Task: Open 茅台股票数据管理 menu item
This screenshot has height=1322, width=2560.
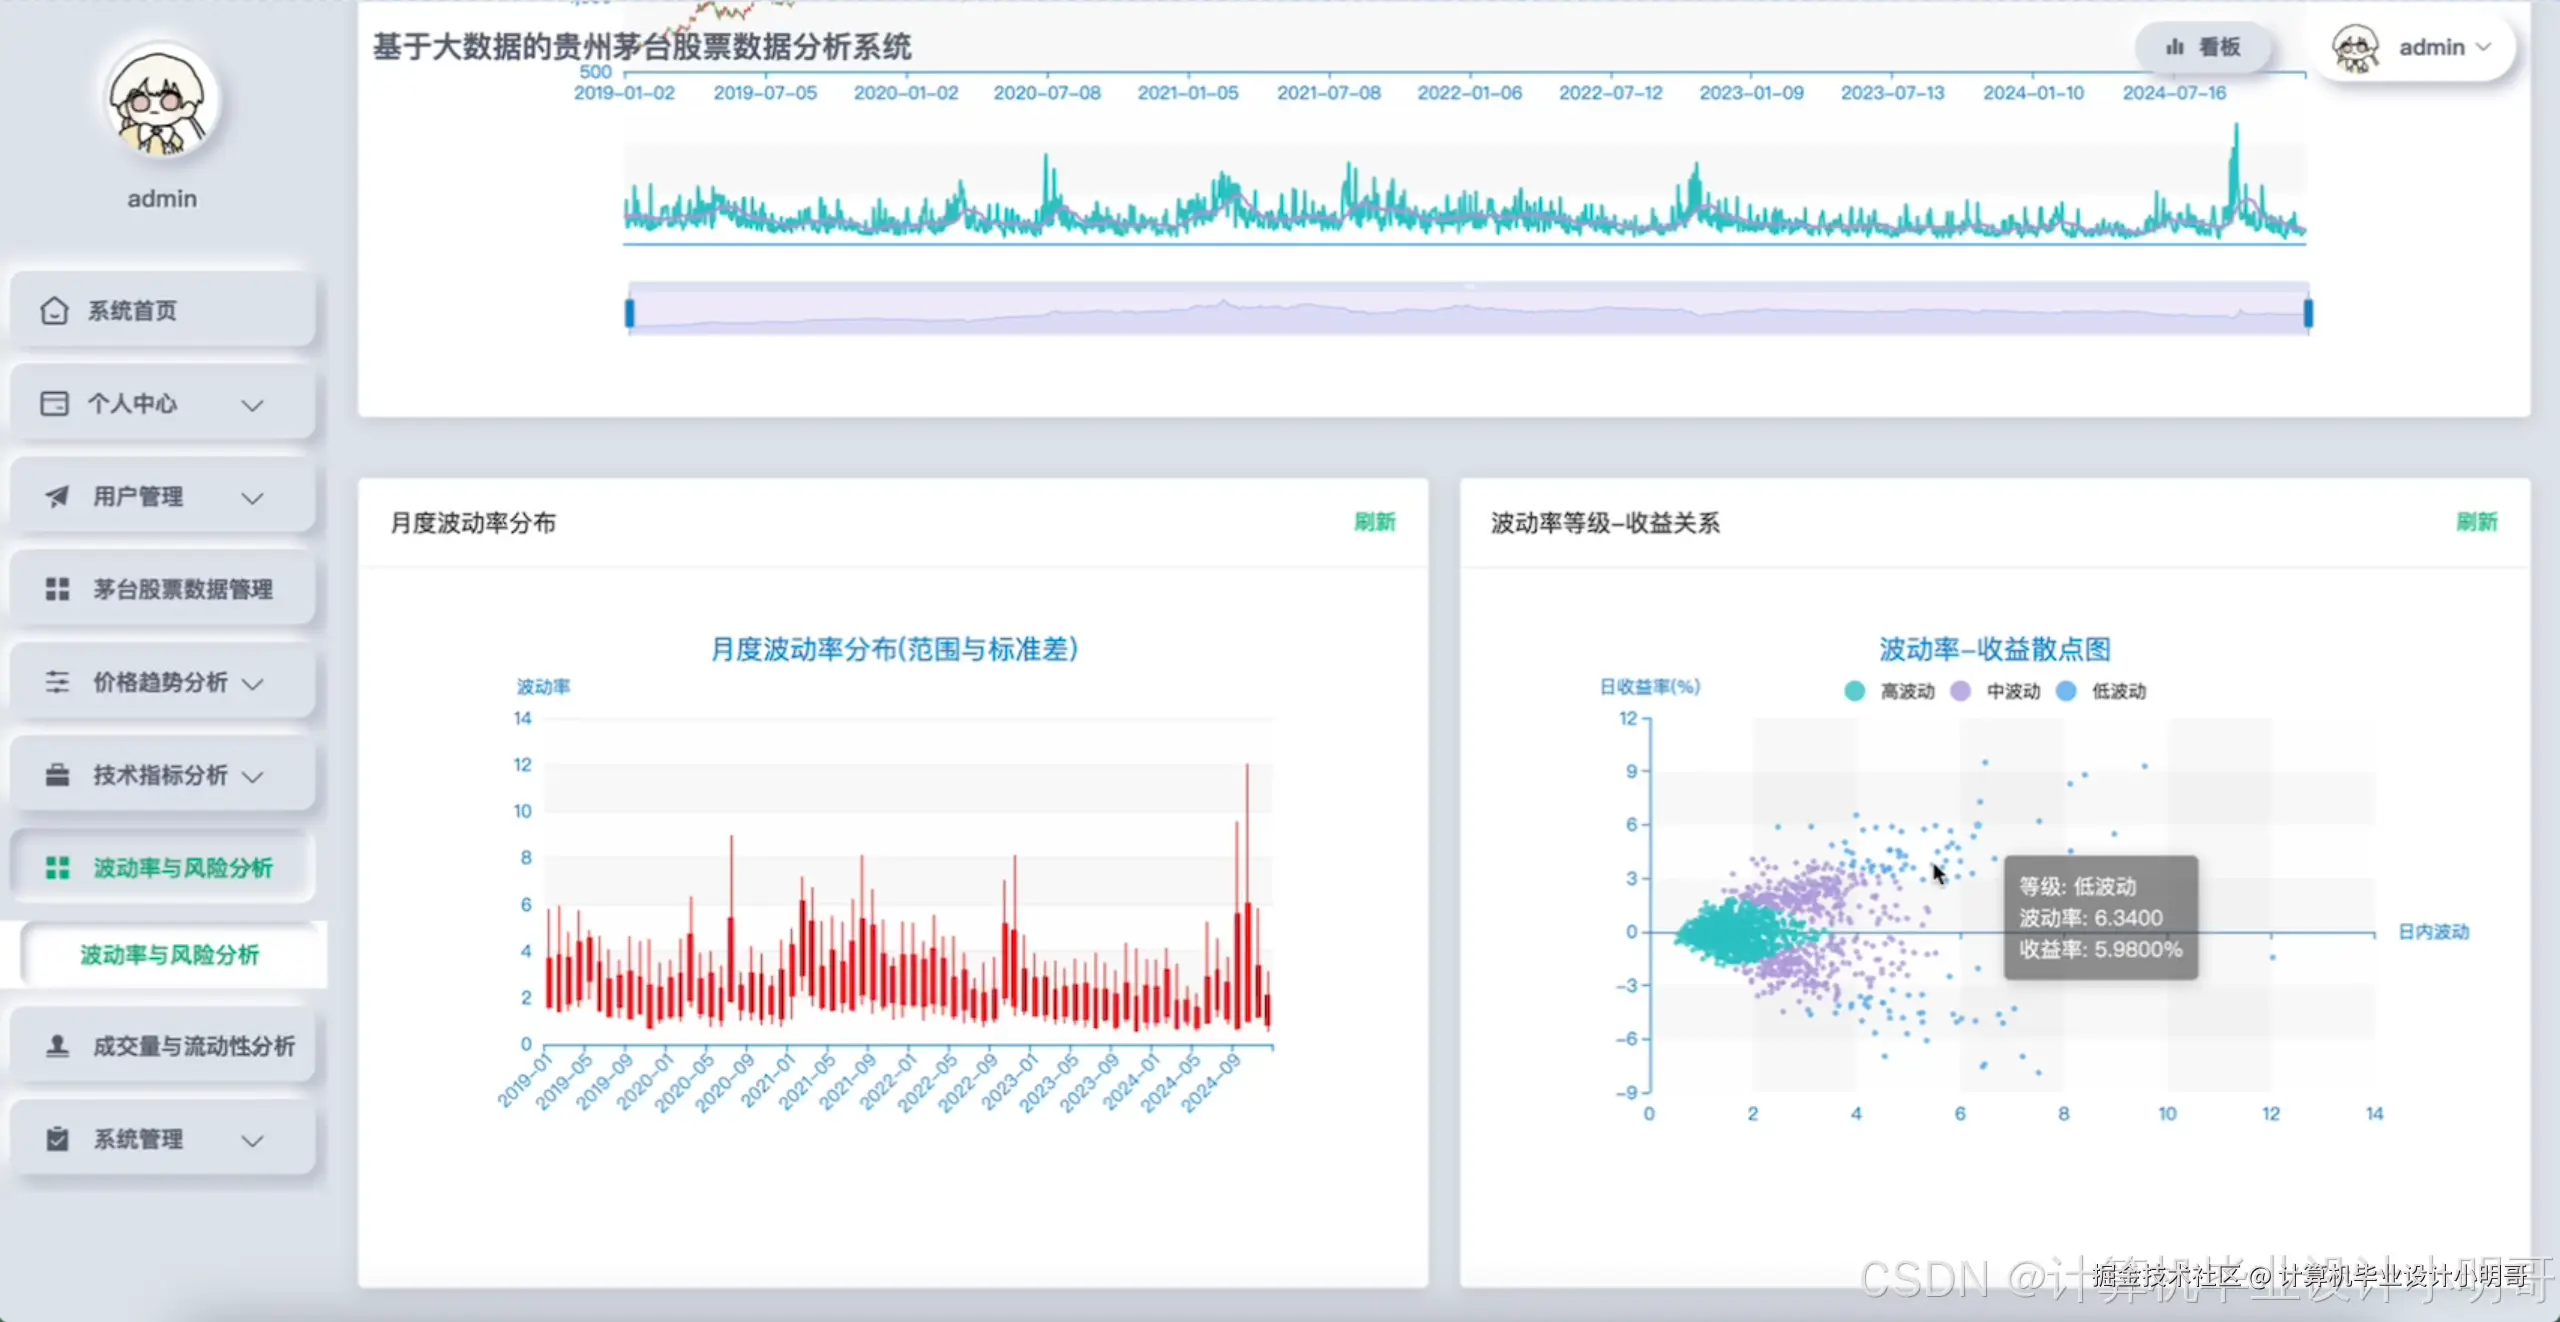Action: pyautogui.click(x=162, y=590)
